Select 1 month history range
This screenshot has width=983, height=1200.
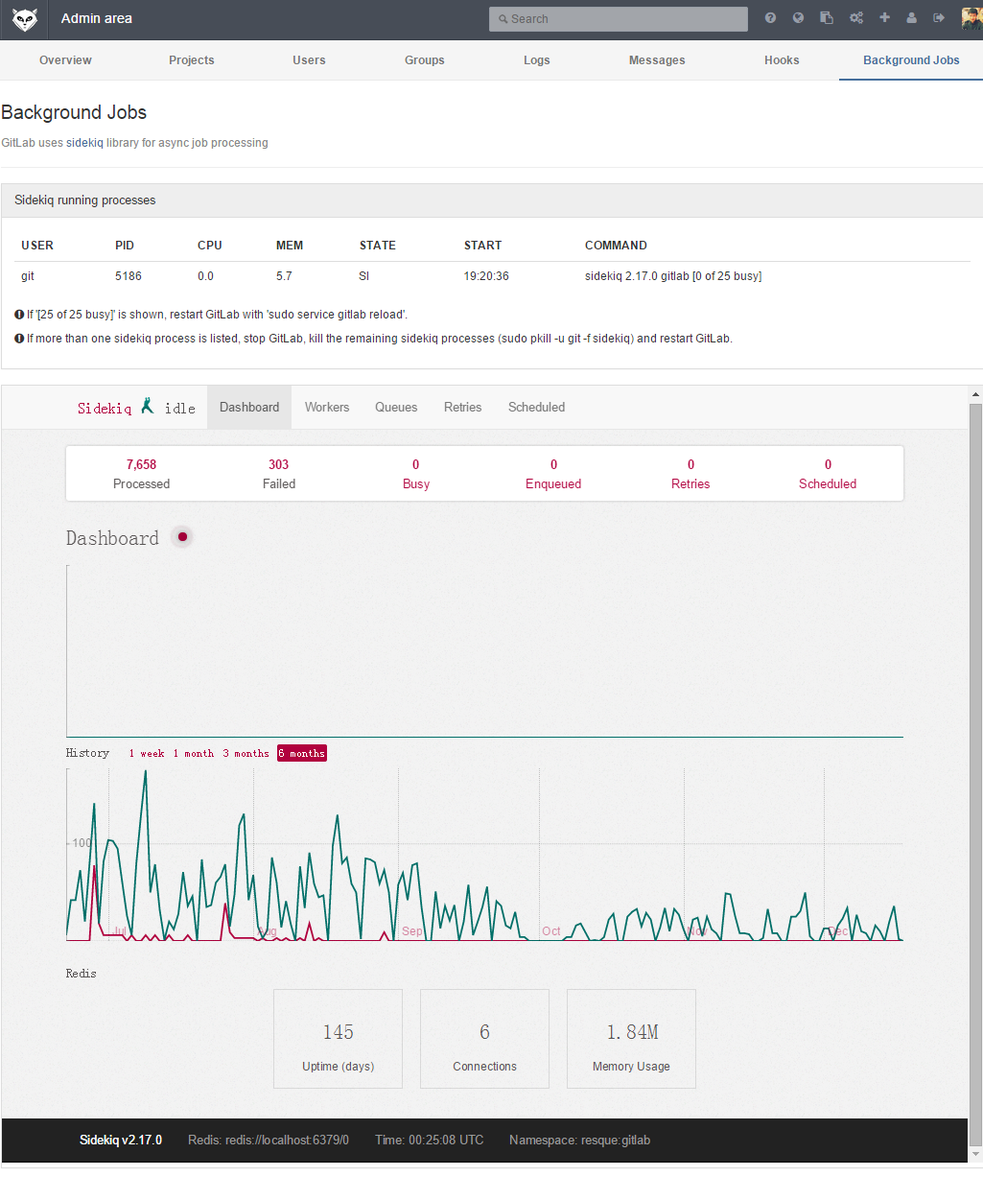(x=193, y=753)
